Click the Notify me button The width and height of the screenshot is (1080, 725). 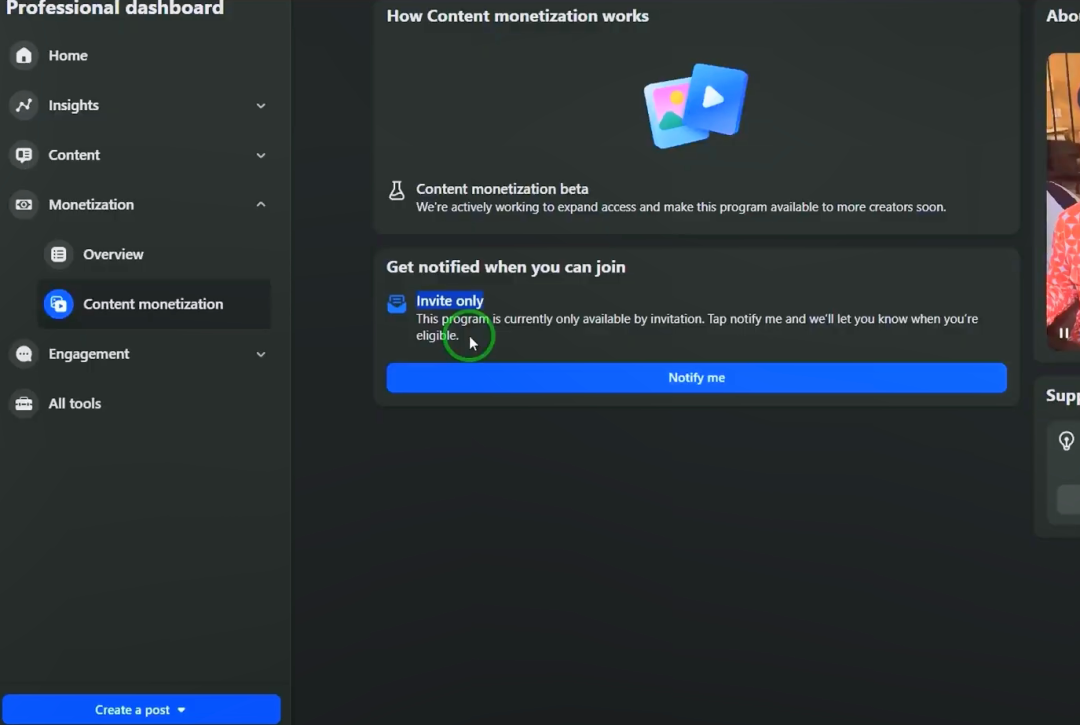click(x=696, y=377)
